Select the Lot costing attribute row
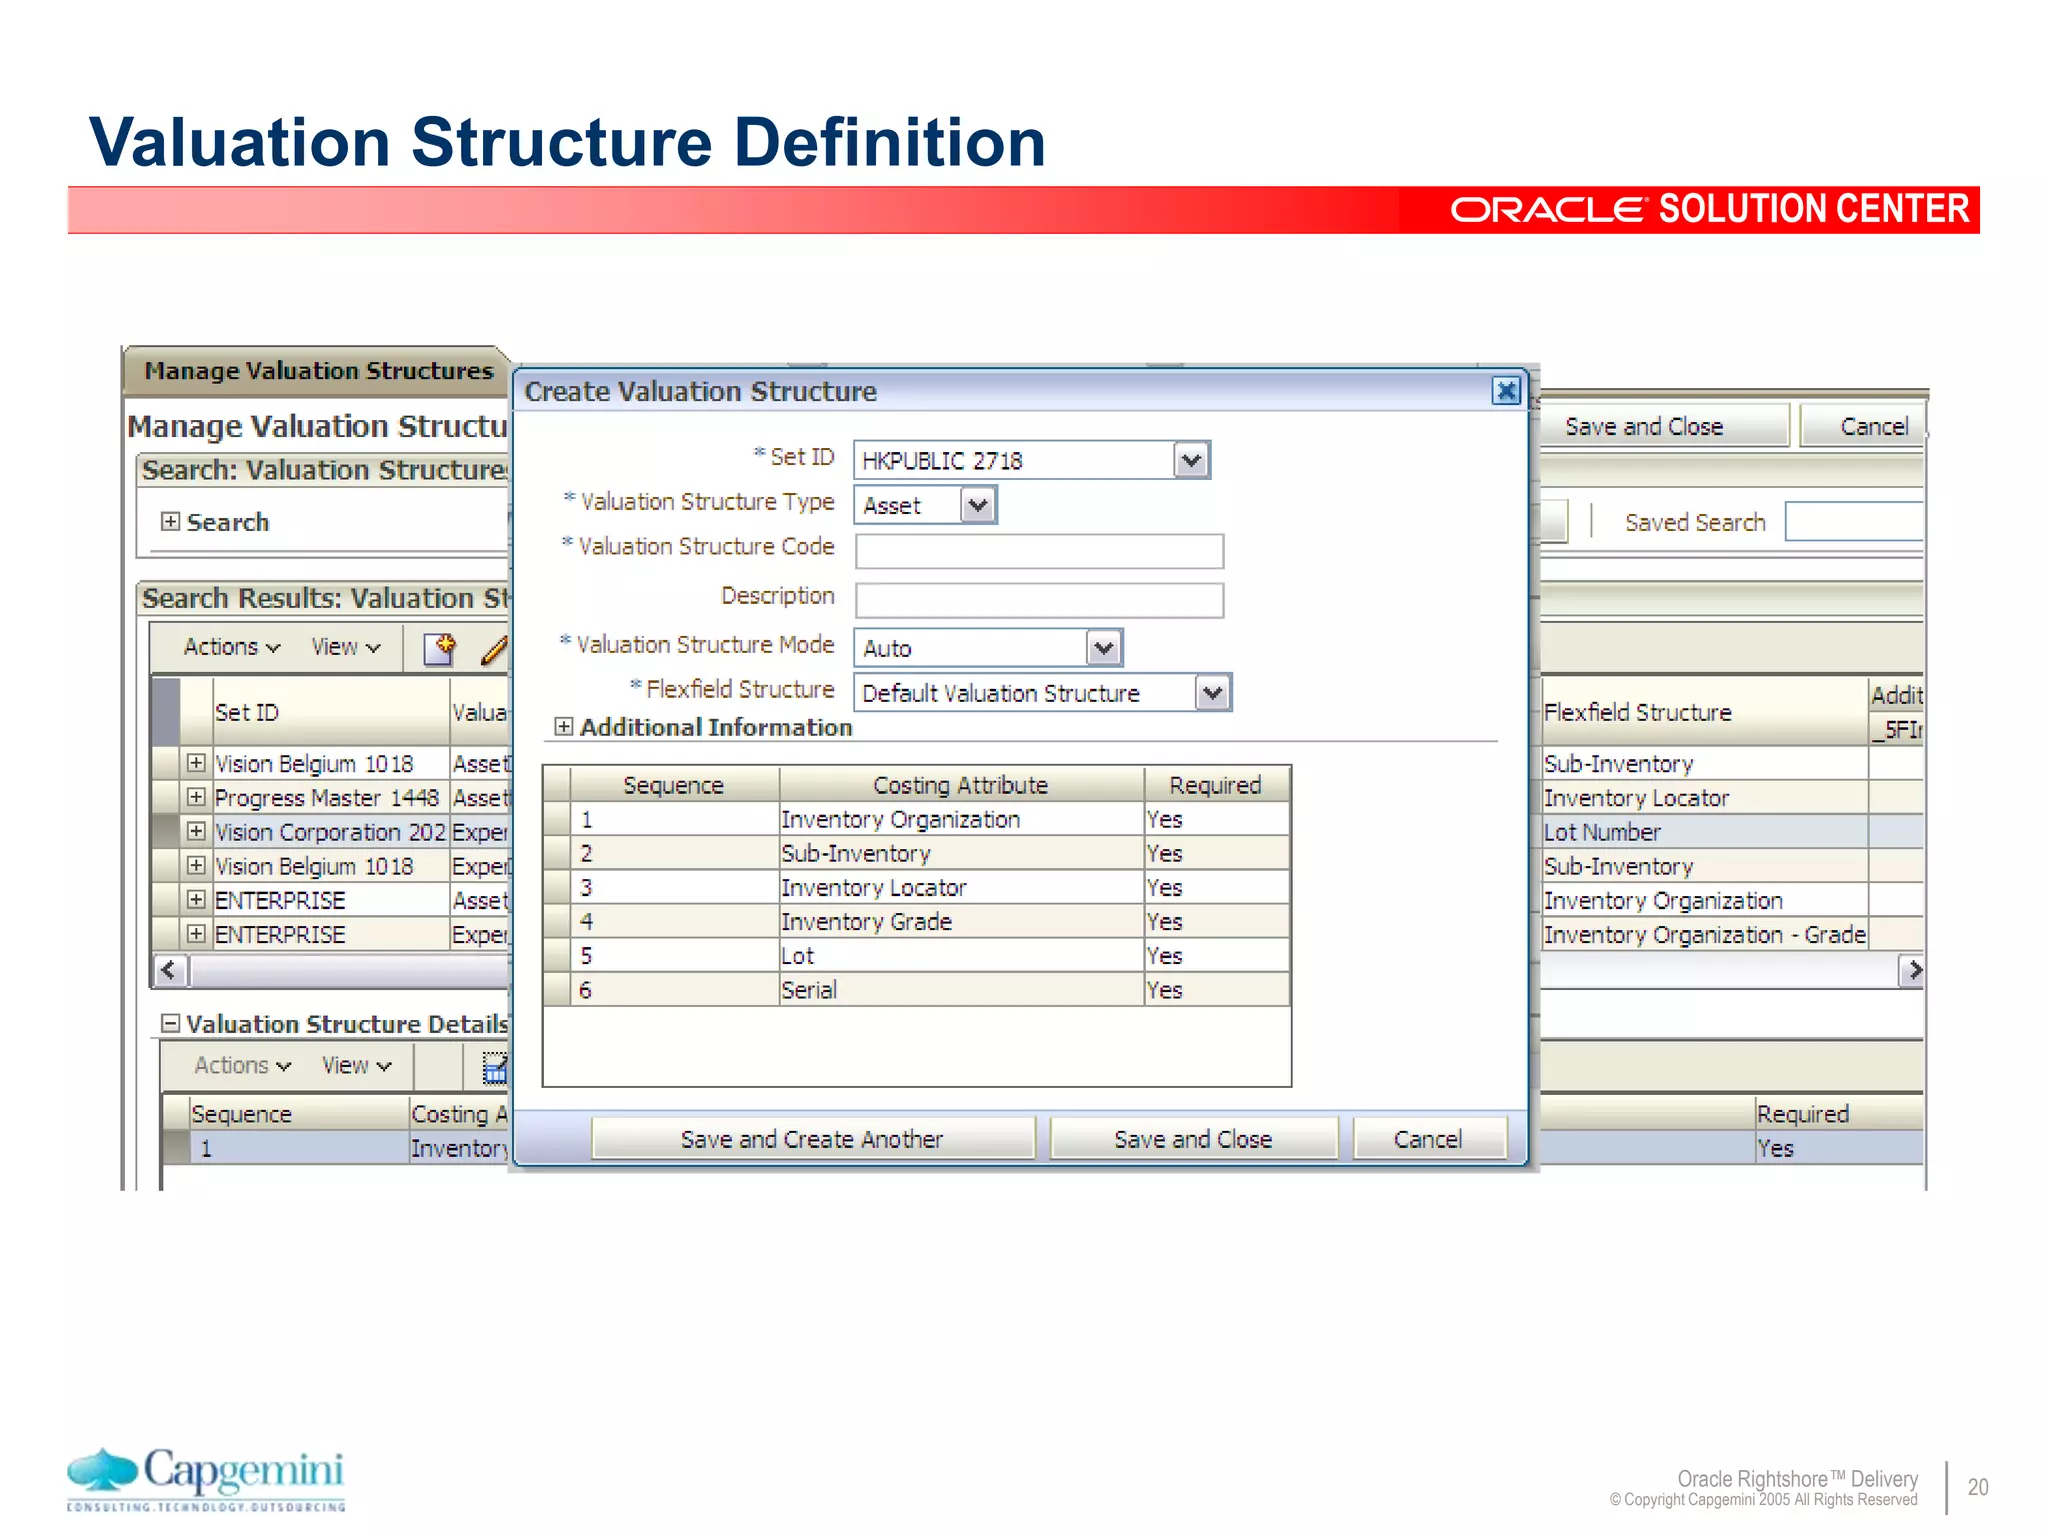Image resolution: width=2048 pixels, height=1536 pixels. 916,955
